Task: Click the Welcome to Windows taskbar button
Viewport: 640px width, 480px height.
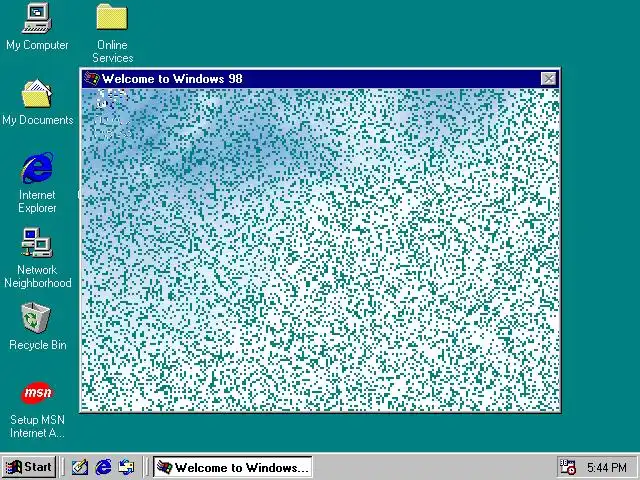Action: (x=233, y=467)
